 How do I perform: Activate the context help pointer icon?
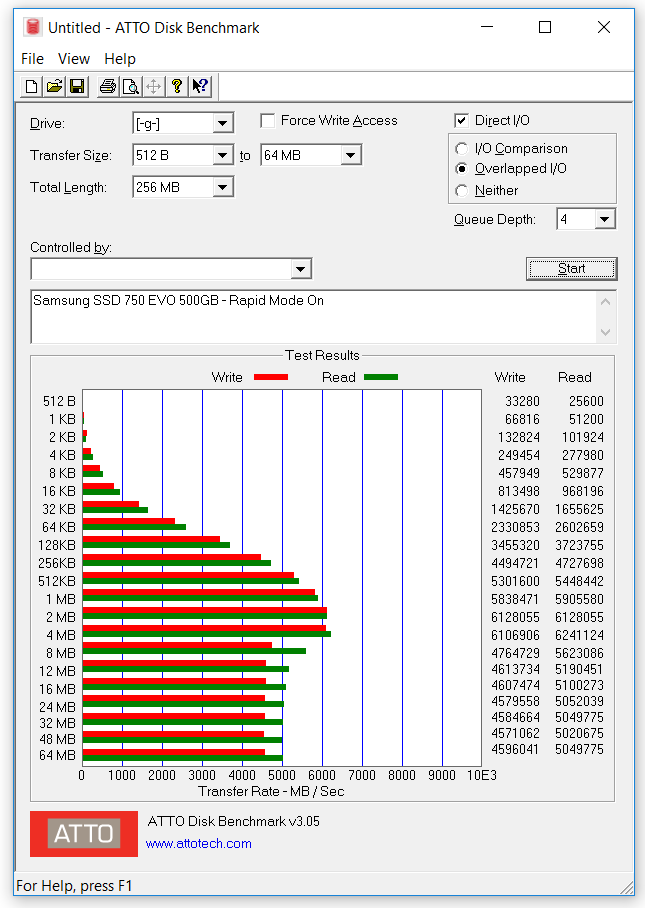tap(200, 87)
